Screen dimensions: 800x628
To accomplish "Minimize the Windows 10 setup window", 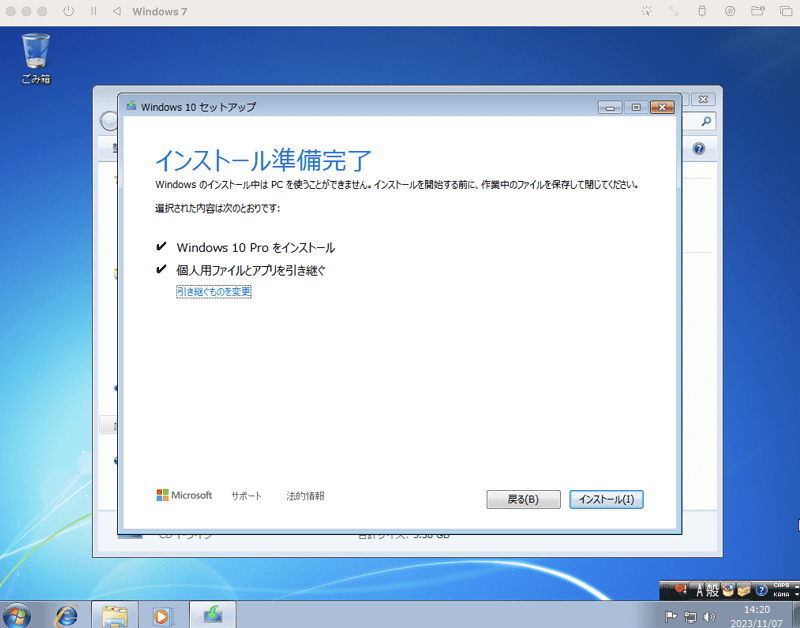I will [x=610, y=107].
